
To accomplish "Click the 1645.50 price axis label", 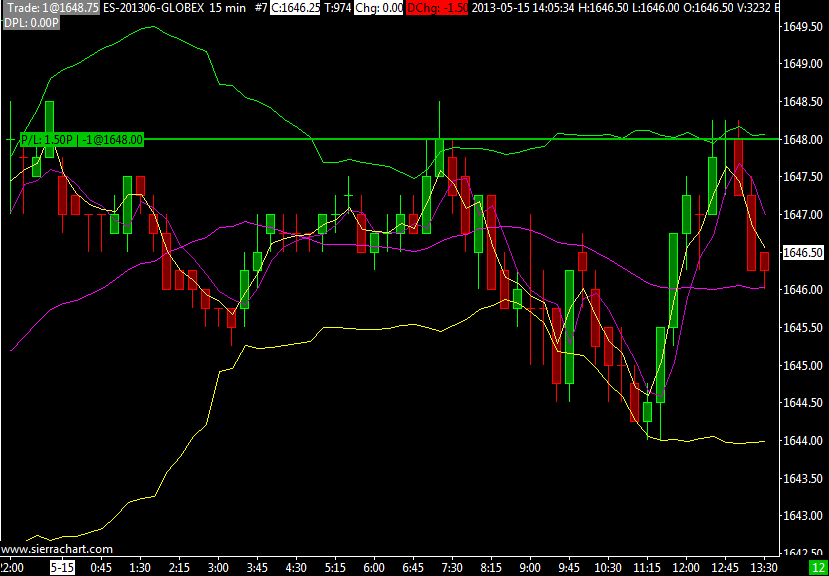I will (804, 327).
